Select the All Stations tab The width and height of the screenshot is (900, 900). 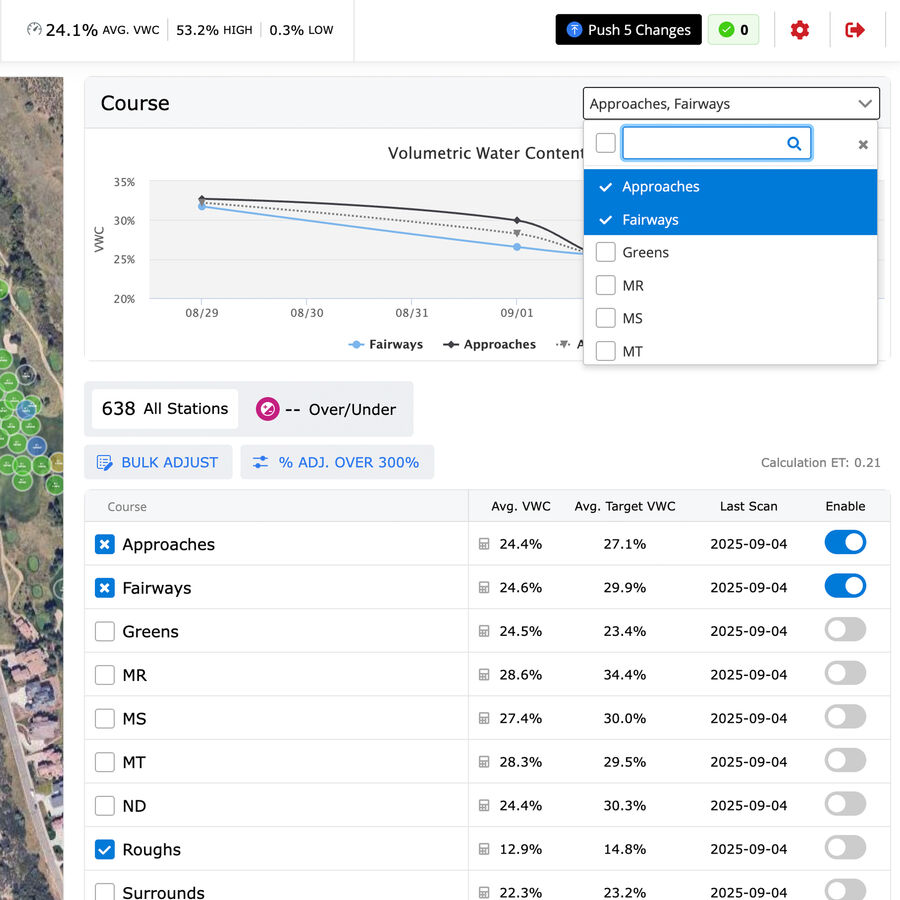pos(165,409)
